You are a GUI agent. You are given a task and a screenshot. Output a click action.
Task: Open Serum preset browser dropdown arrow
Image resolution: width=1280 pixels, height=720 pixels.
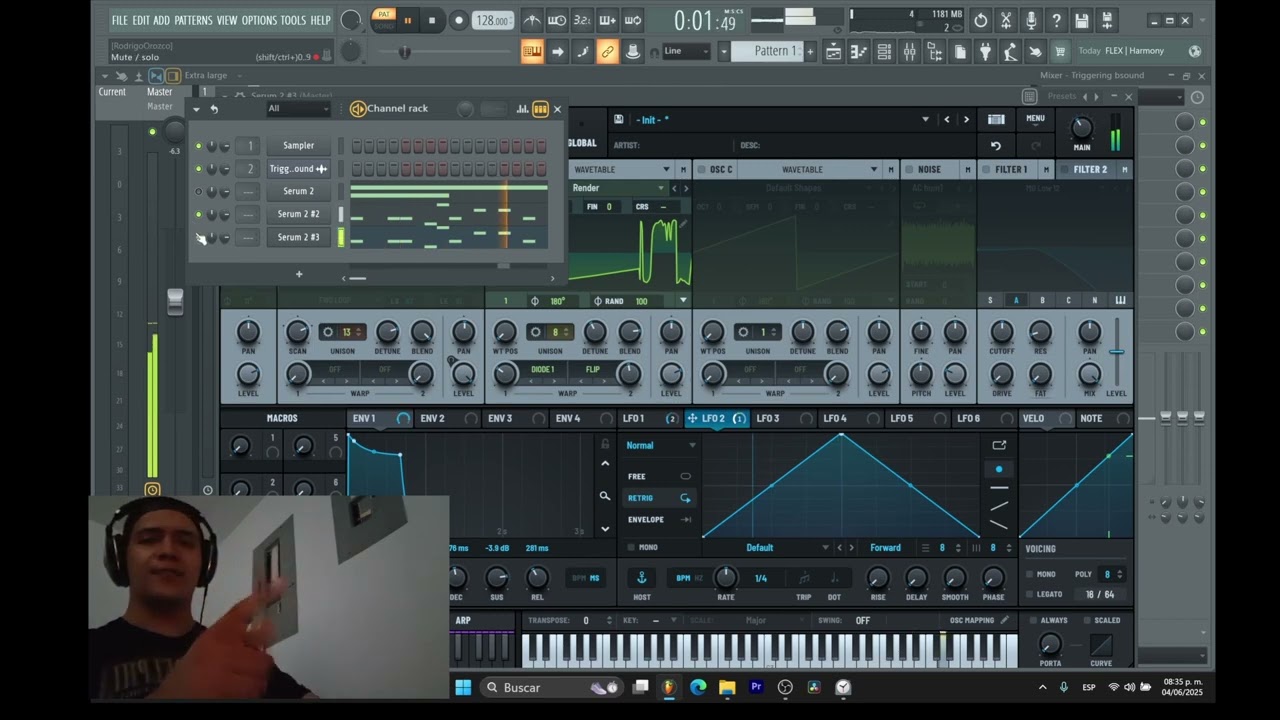click(925, 119)
